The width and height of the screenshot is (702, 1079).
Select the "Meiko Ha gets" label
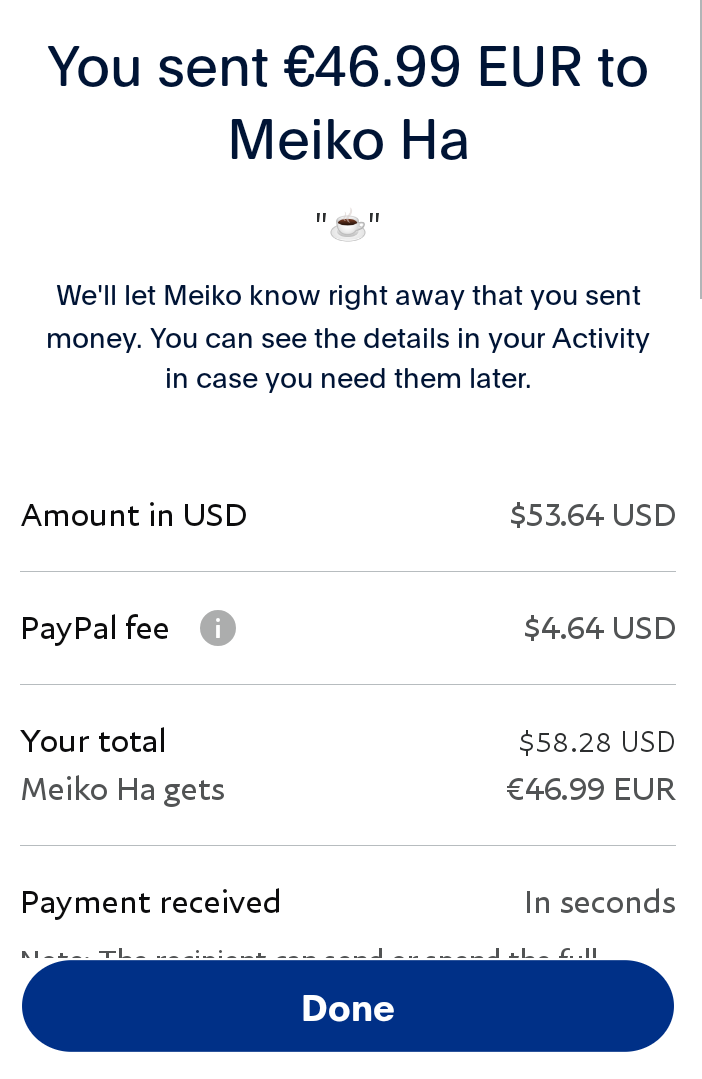123,790
